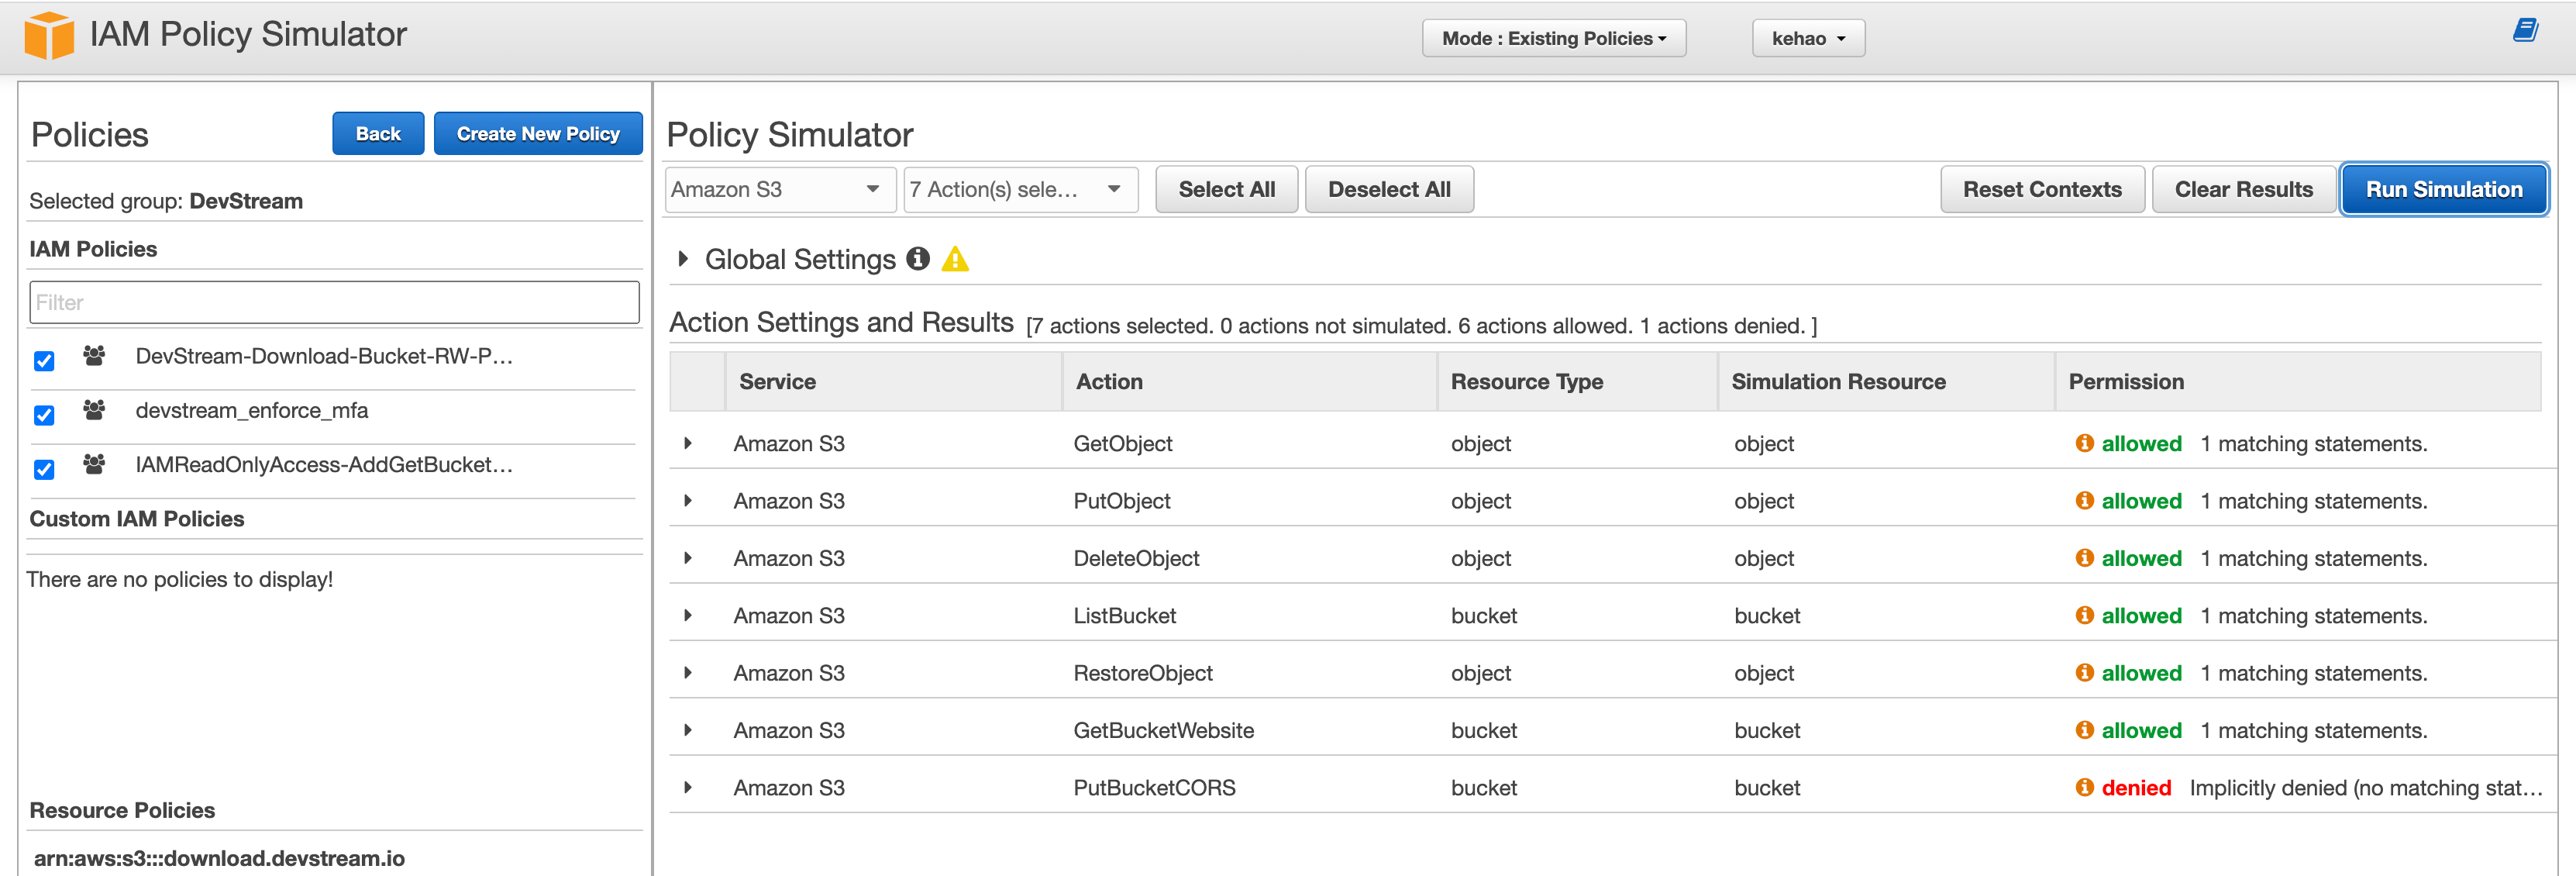Image resolution: width=2576 pixels, height=876 pixels.
Task: Click the Select All button
Action: [1226, 189]
